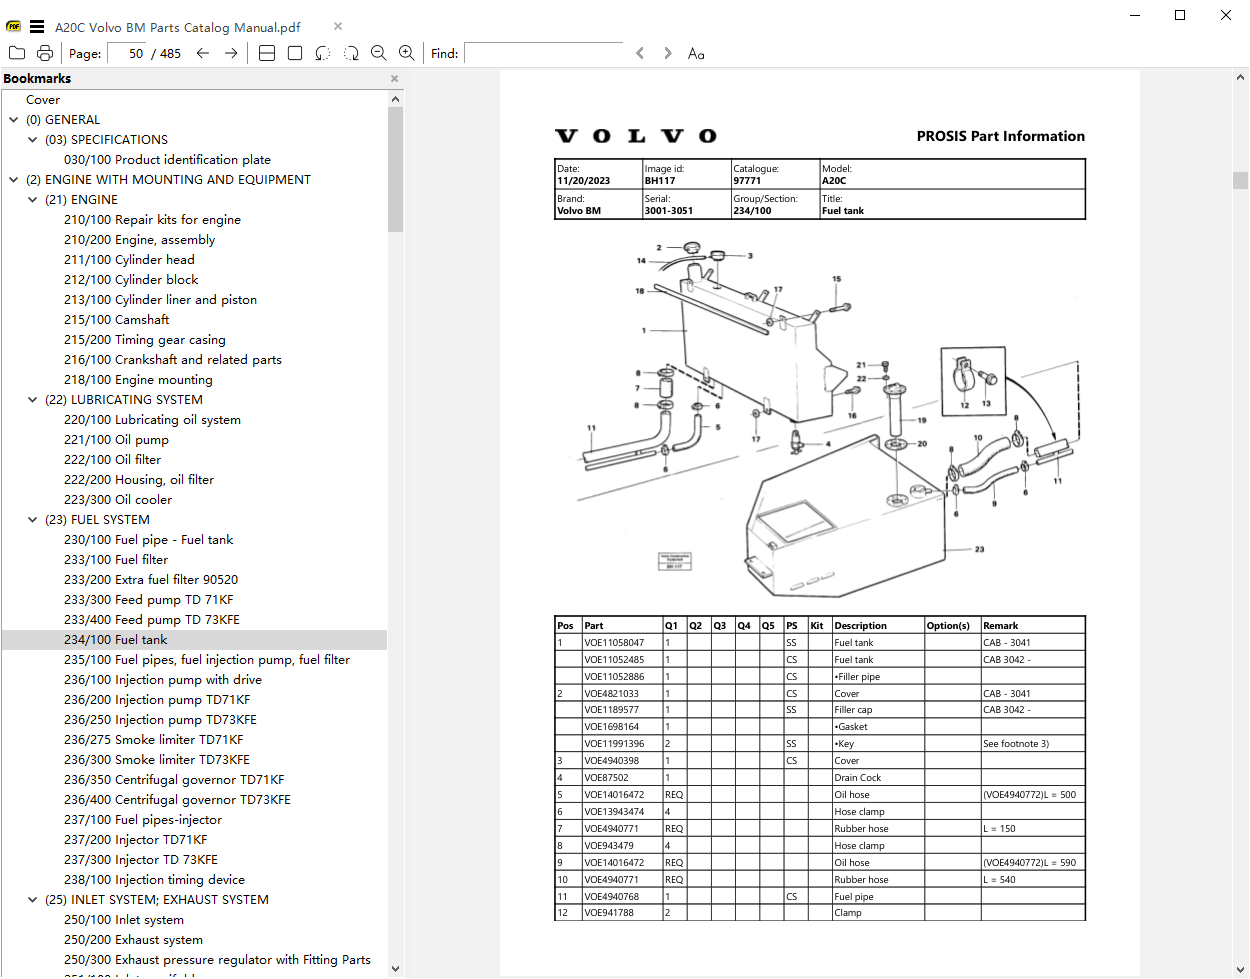Viewport: 1250px width, 979px height.
Task: Open 233/200 Extra fuel filter 90520
Action: (x=151, y=579)
